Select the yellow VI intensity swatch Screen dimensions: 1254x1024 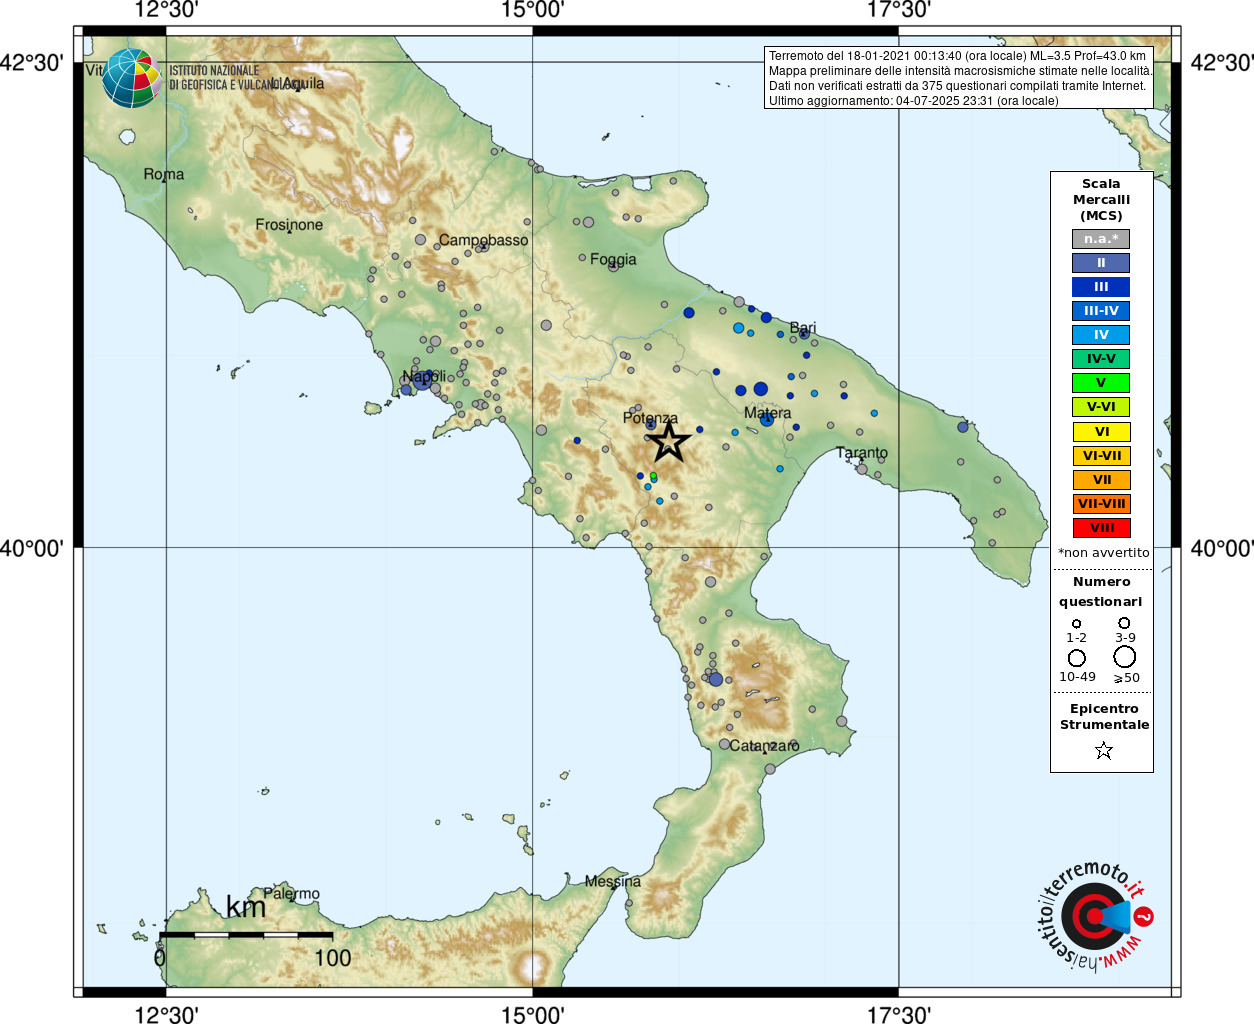click(1101, 432)
